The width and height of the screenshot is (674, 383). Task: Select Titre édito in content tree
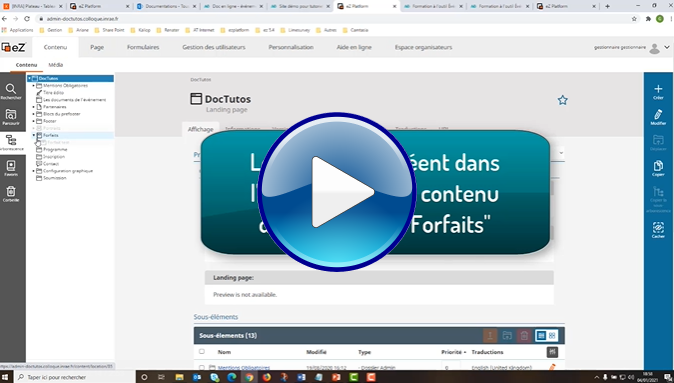click(53, 92)
